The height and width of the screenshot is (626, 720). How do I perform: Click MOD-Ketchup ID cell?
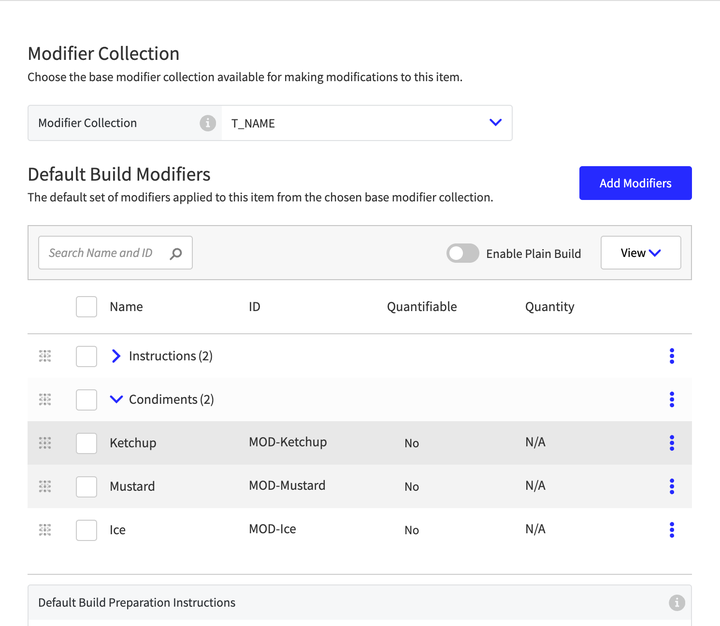[x=288, y=442]
